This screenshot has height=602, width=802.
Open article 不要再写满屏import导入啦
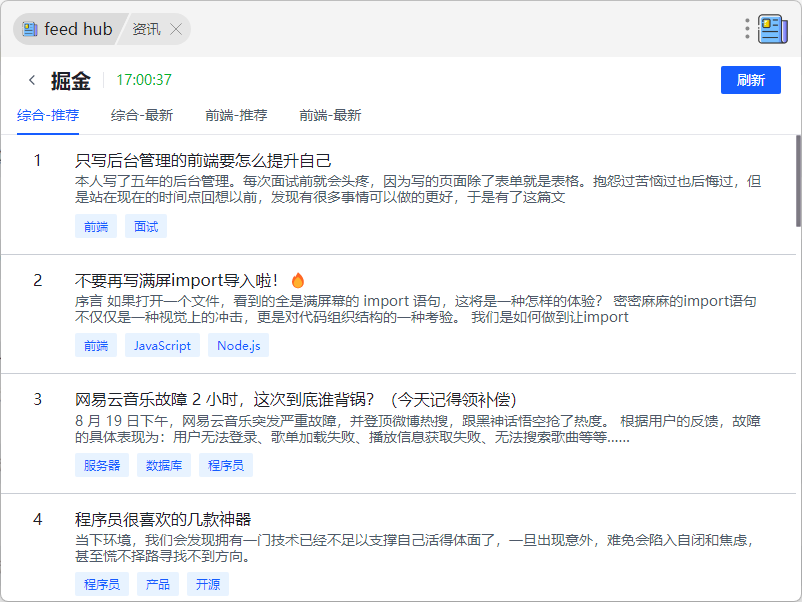(x=176, y=280)
